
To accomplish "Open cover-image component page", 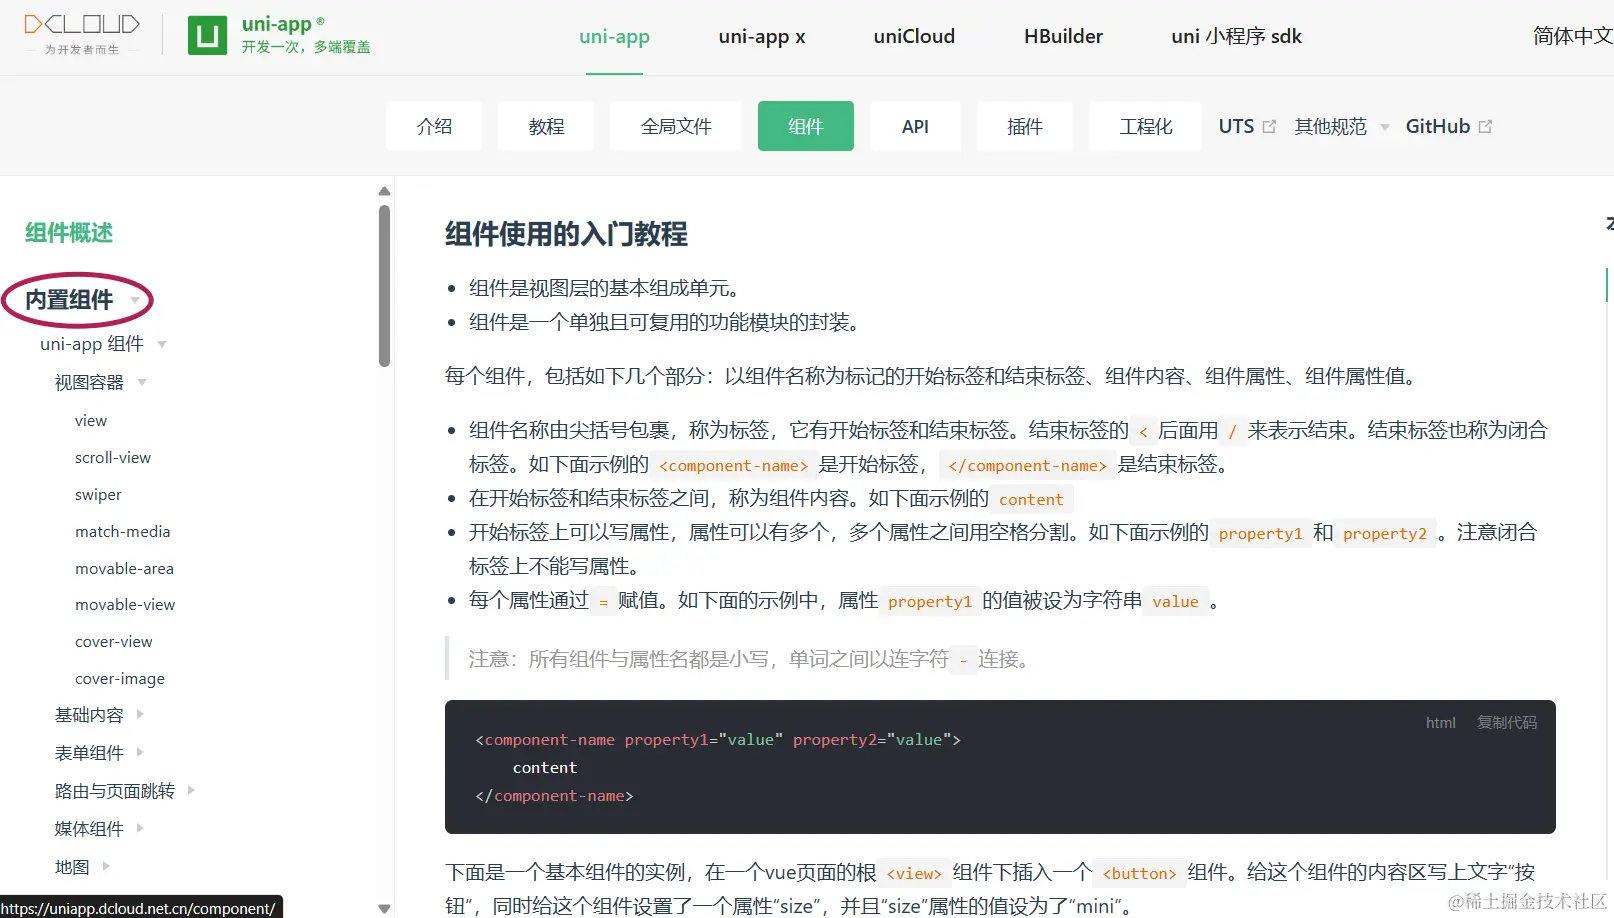I will click(x=120, y=679).
